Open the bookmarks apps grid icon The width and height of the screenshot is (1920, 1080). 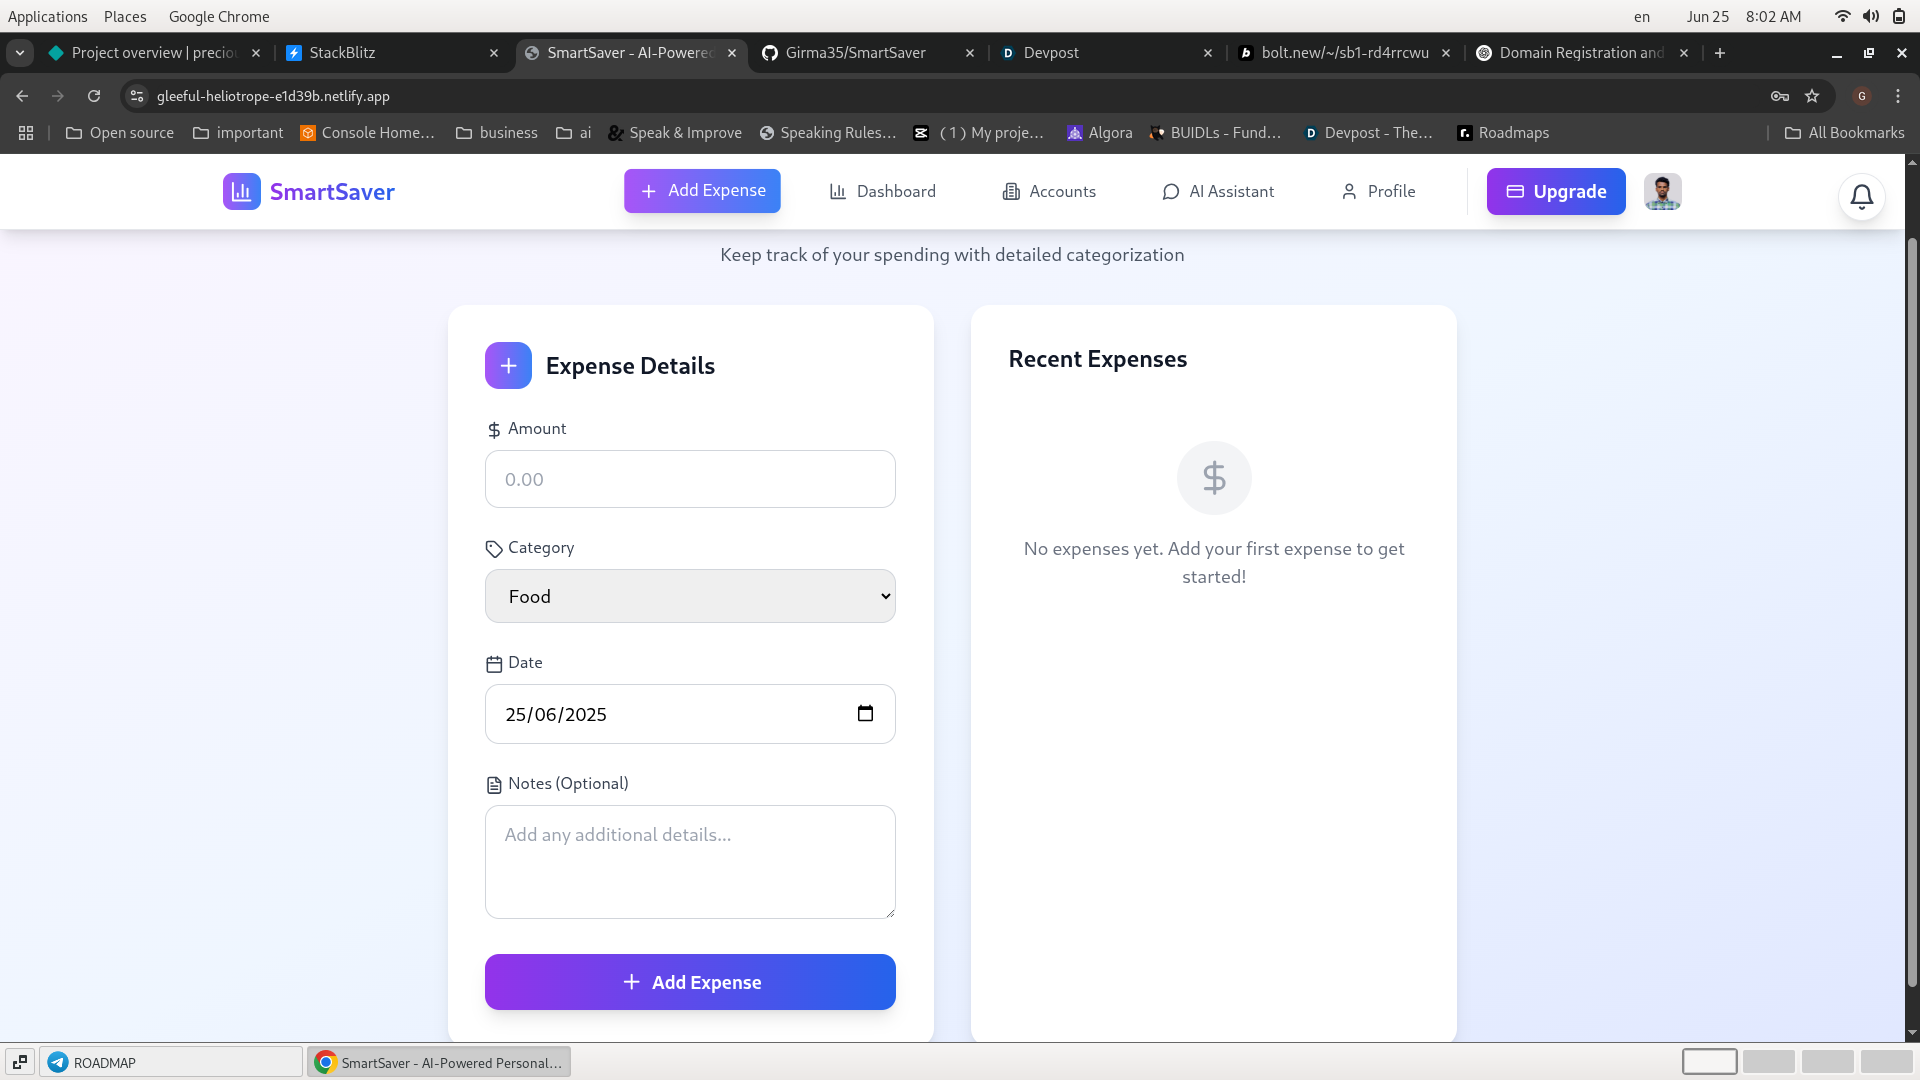click(26, 133)
